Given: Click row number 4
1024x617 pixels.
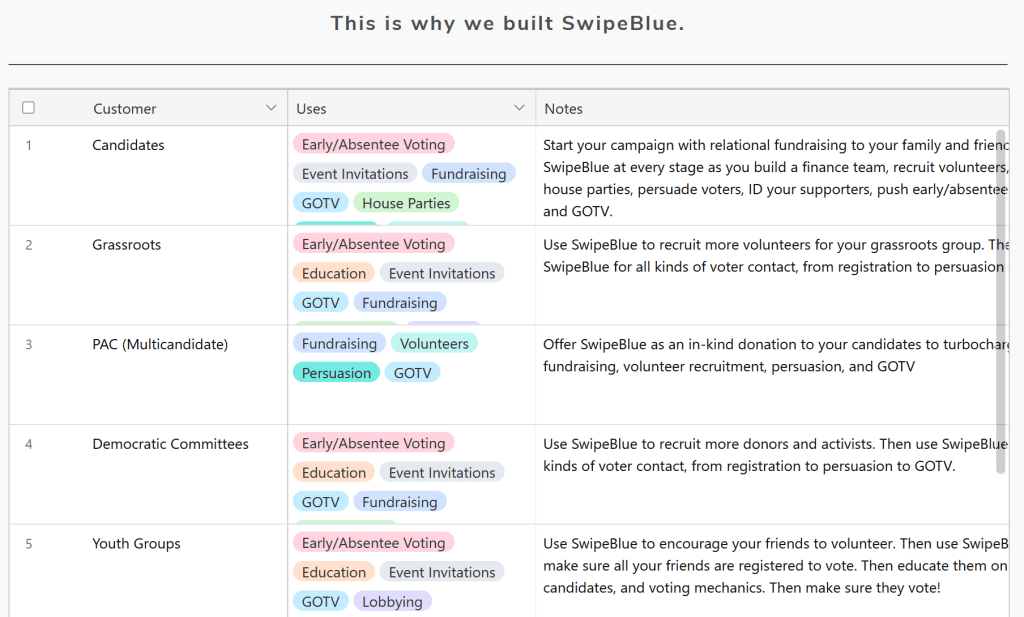Looking at the screenshot, I should coord(29,444).
